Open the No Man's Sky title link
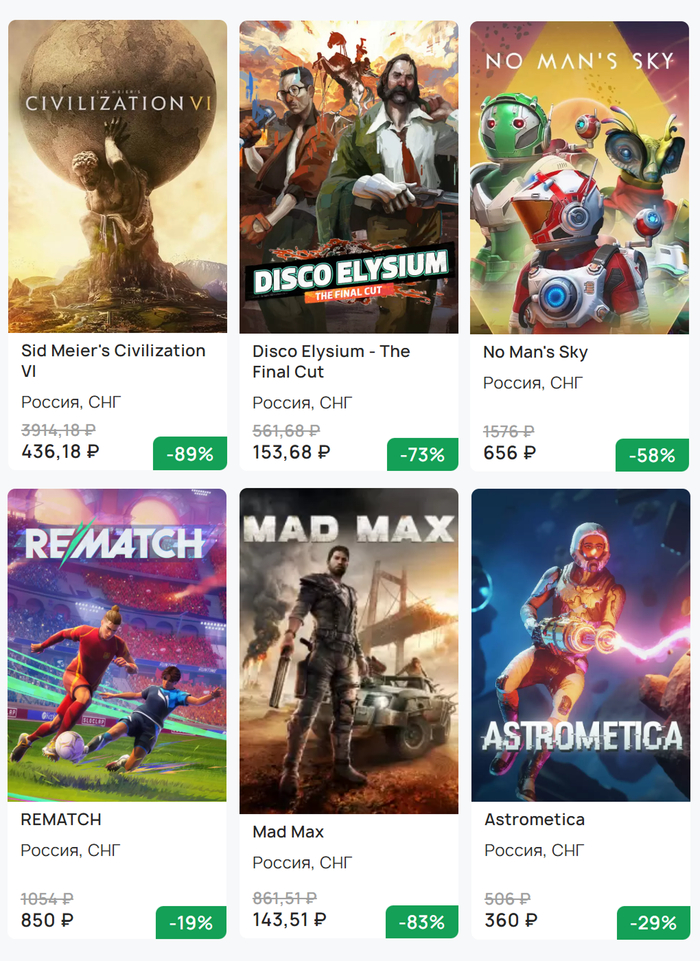This screenshot has width=700, height=961. click(535, 352)
